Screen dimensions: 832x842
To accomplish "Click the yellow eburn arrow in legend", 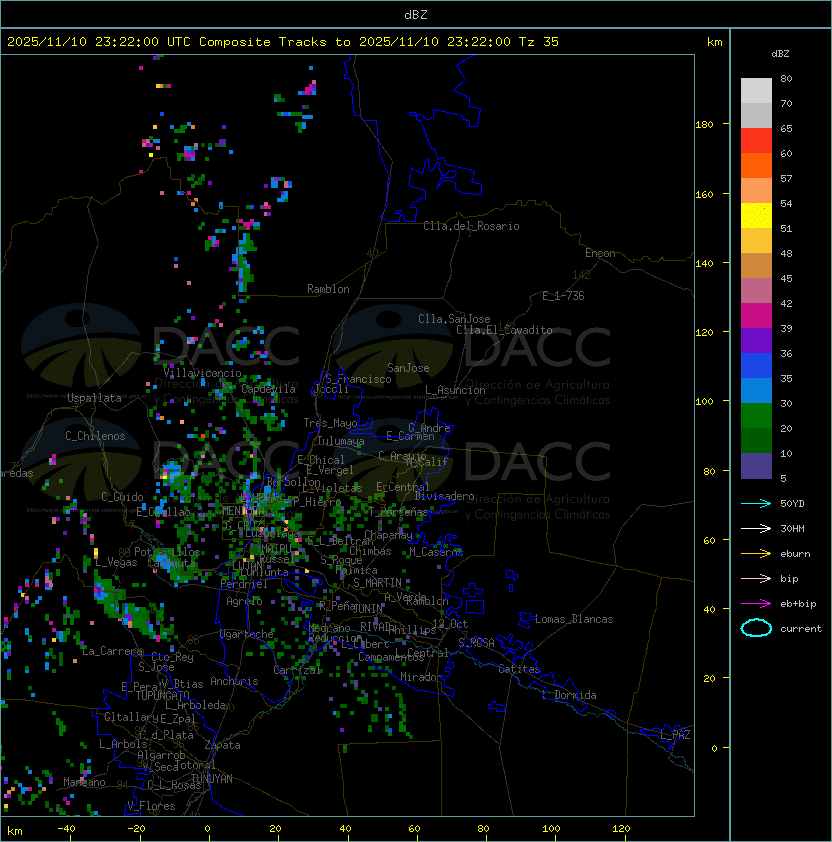I will (x=756, y=553).
